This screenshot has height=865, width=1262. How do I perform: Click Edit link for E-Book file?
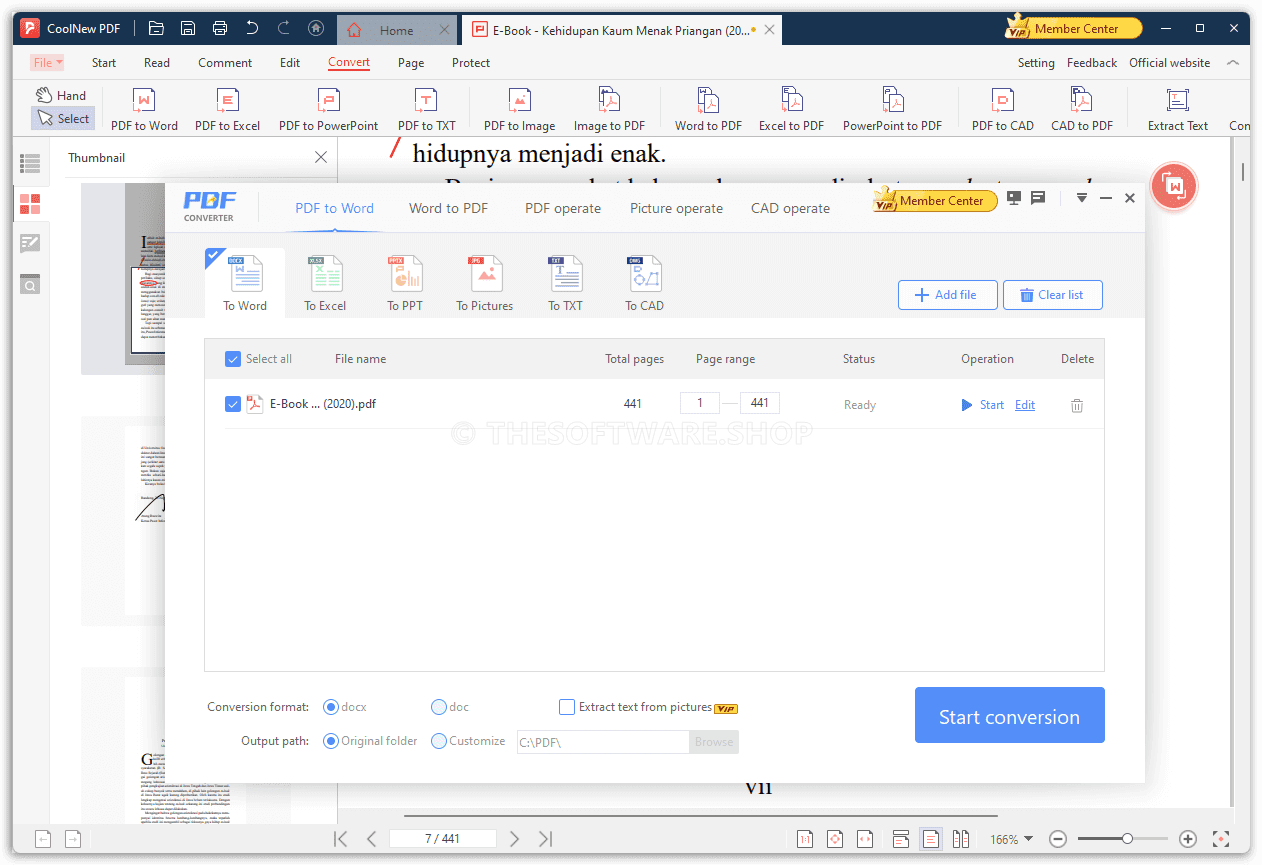click(x=1025, y=405)
